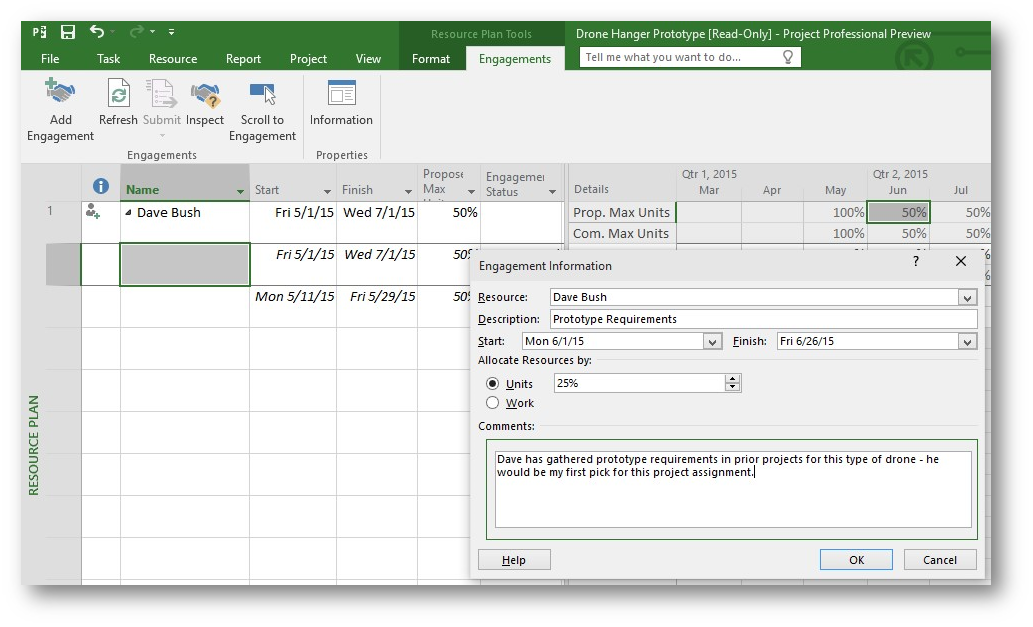Click the Name column header
The height and width of the screenshot is (627, 1033).
(184, 182)
